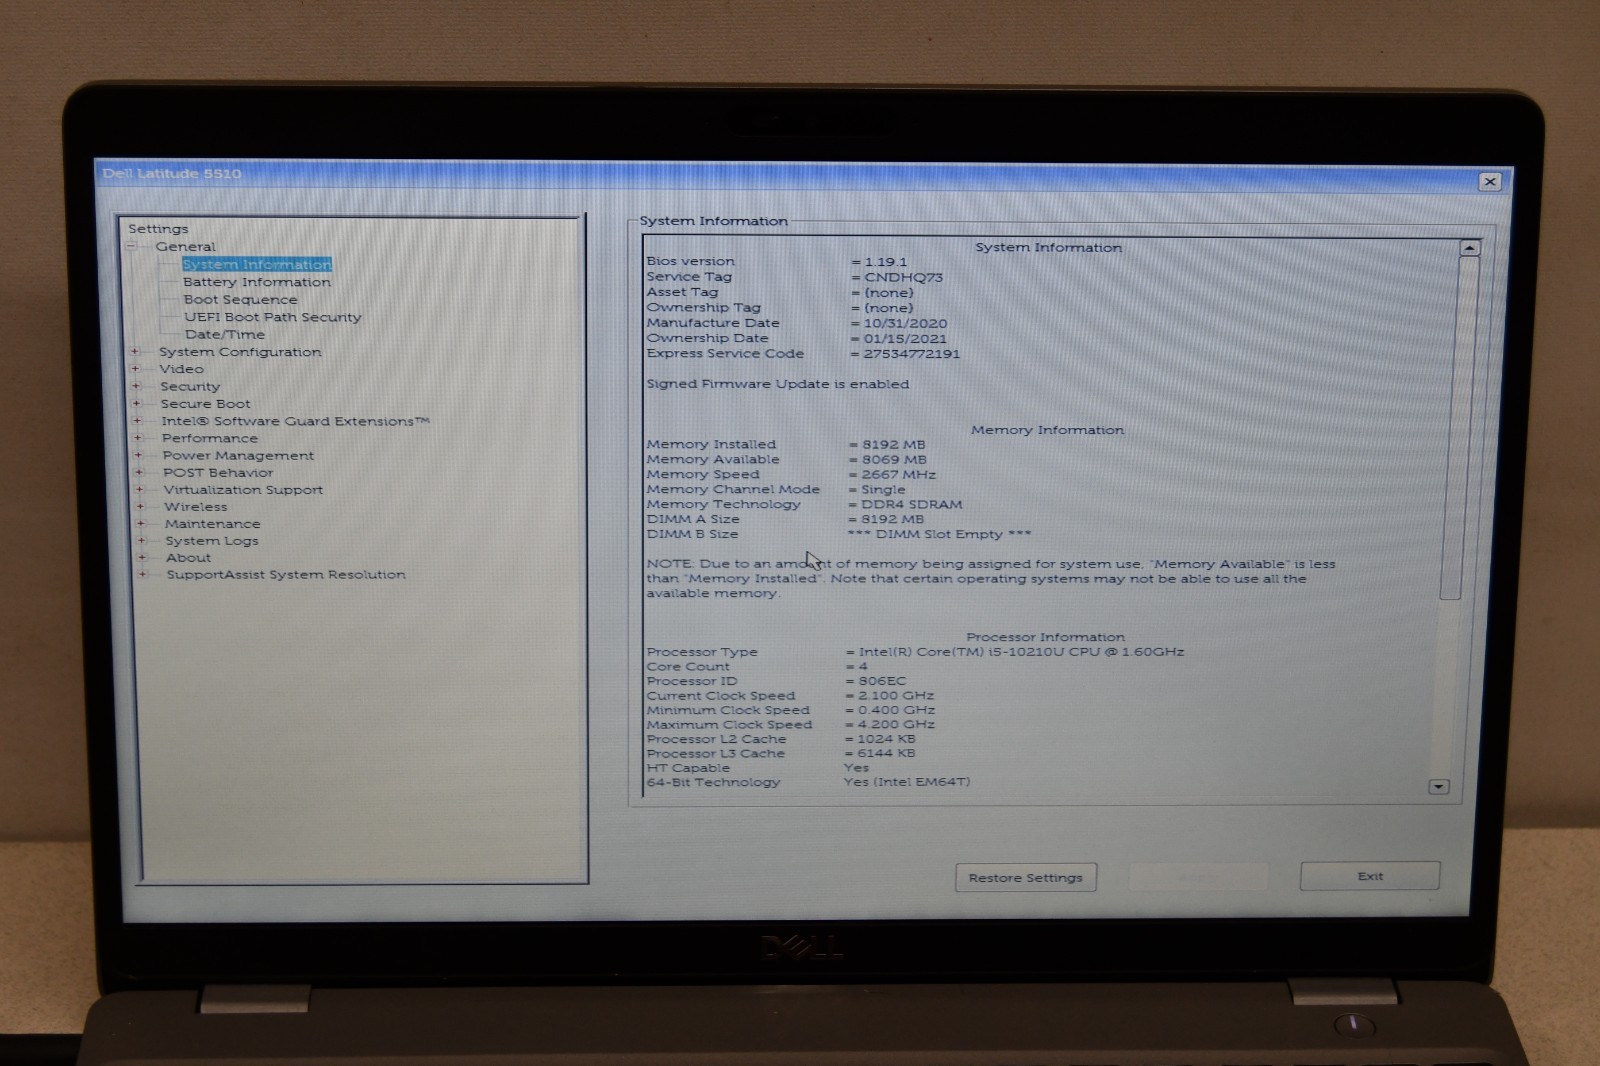
Task: Expand Virtualization Support section
Action: point(139,489)
